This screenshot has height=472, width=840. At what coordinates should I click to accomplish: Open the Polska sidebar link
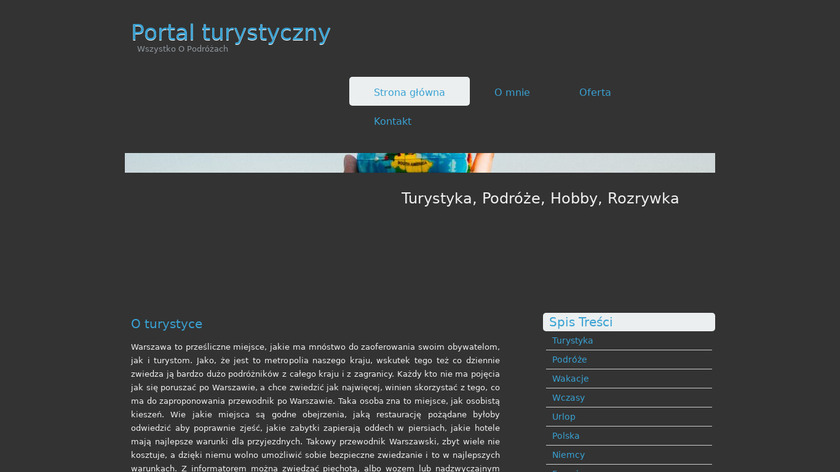point(565,436)
